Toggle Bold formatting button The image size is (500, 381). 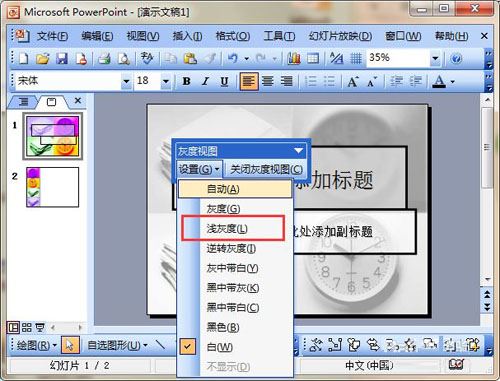point(187,81)
